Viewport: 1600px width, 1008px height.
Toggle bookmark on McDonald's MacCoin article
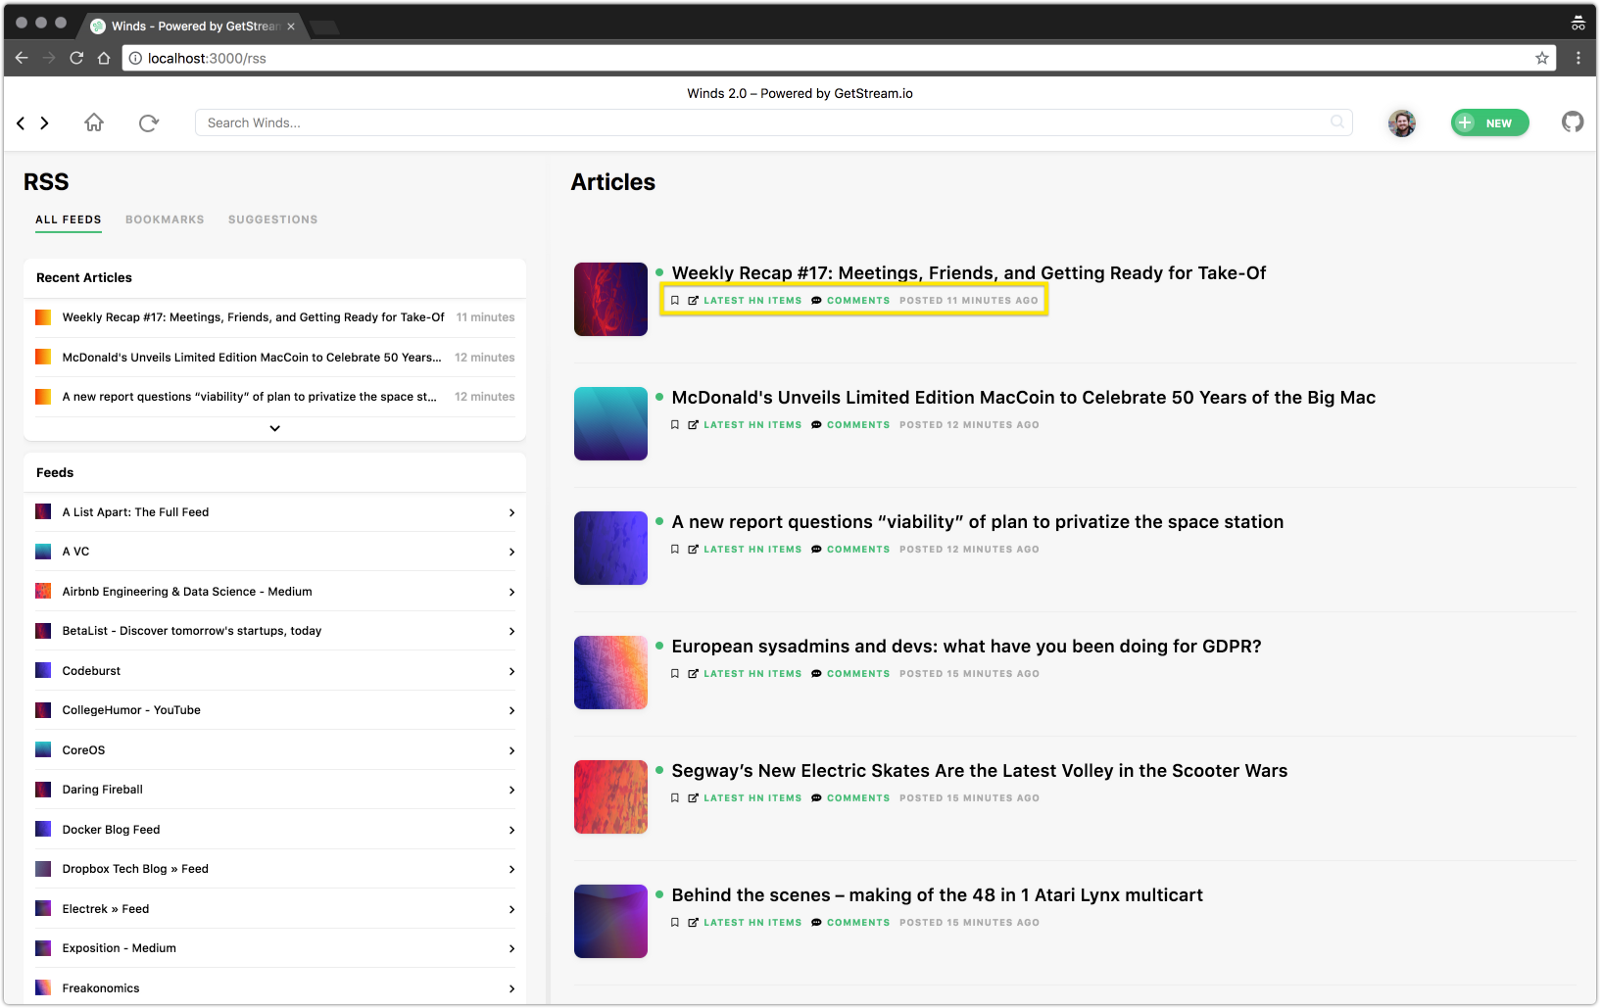[675, 425]
